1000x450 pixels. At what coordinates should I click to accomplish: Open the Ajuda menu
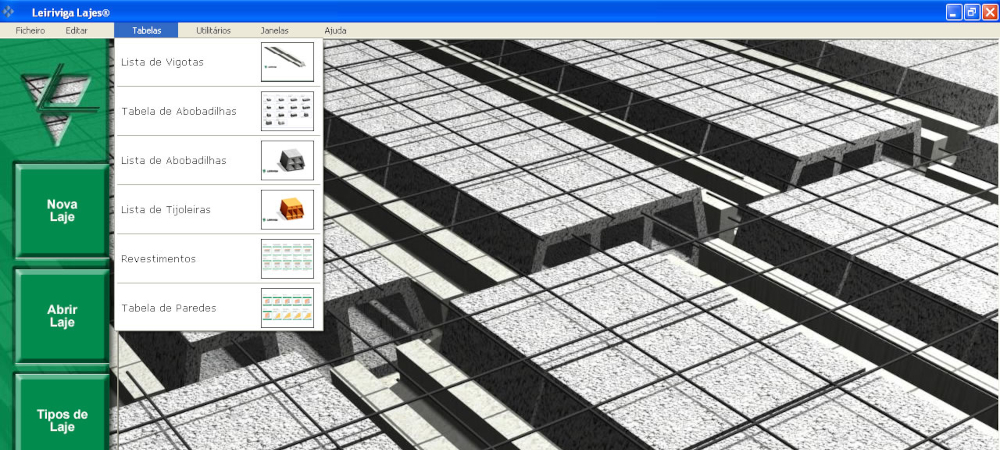[x=336, y=31]
